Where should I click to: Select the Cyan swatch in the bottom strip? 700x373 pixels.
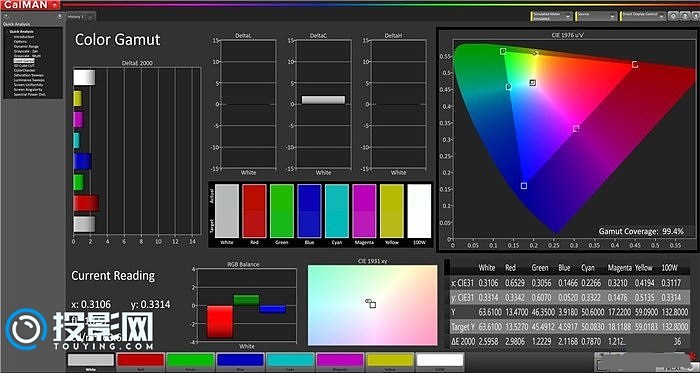point(290,360)
